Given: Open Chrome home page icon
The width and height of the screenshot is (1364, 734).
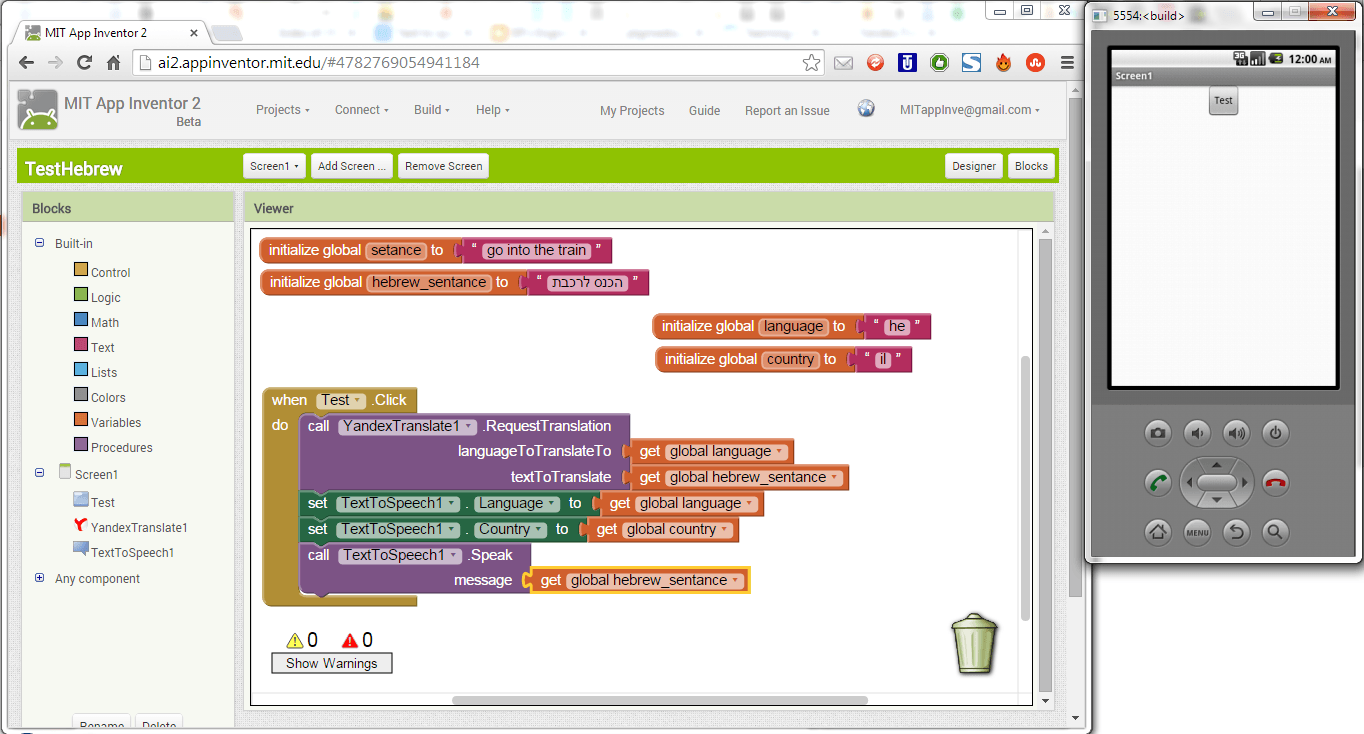Looking at the screenshot, I should coord(114,62).
